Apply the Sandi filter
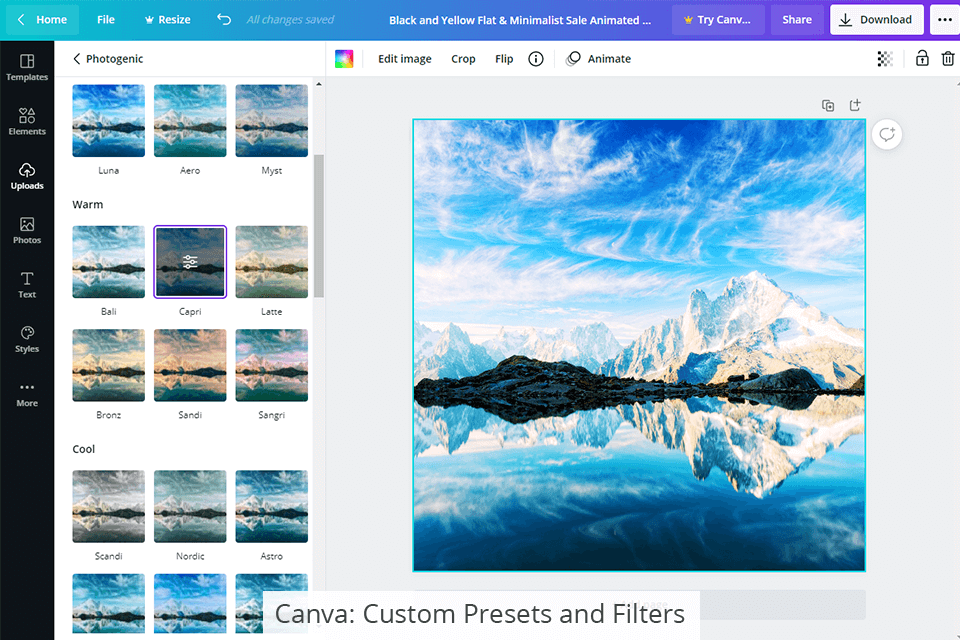Viewport: 960px width, 640px height. click(190, 365)
